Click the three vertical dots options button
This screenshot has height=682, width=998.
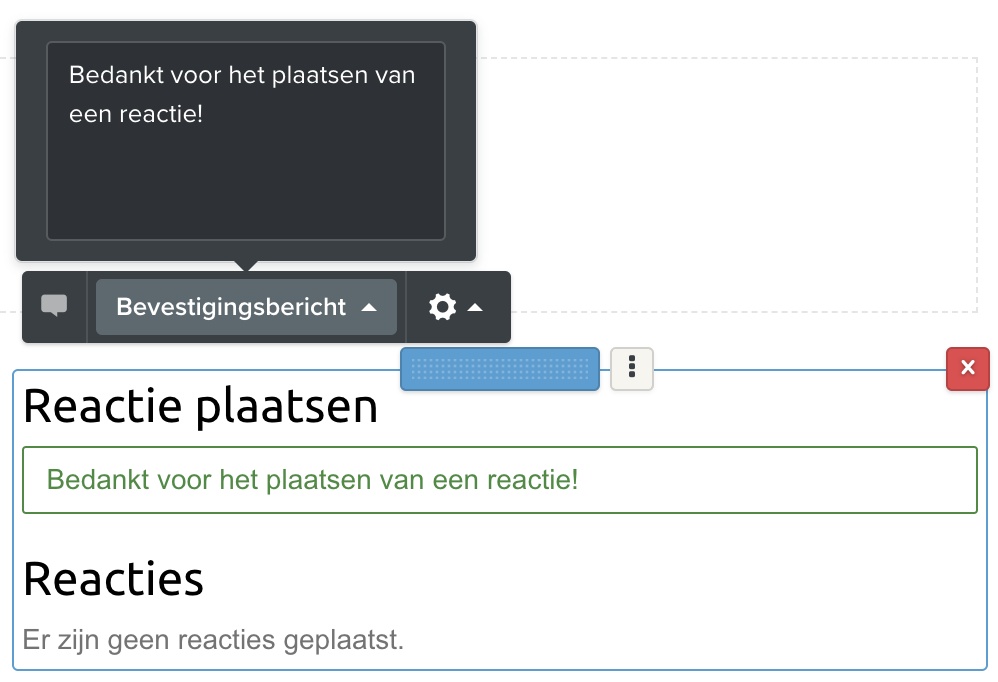click(x=632, y=368)
